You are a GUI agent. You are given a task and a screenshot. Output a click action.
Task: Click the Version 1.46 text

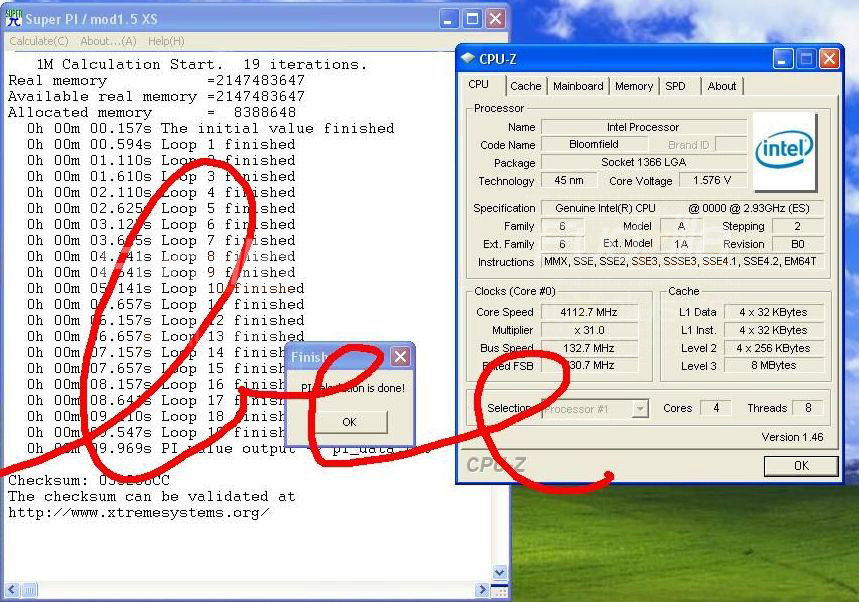[792, 437]
